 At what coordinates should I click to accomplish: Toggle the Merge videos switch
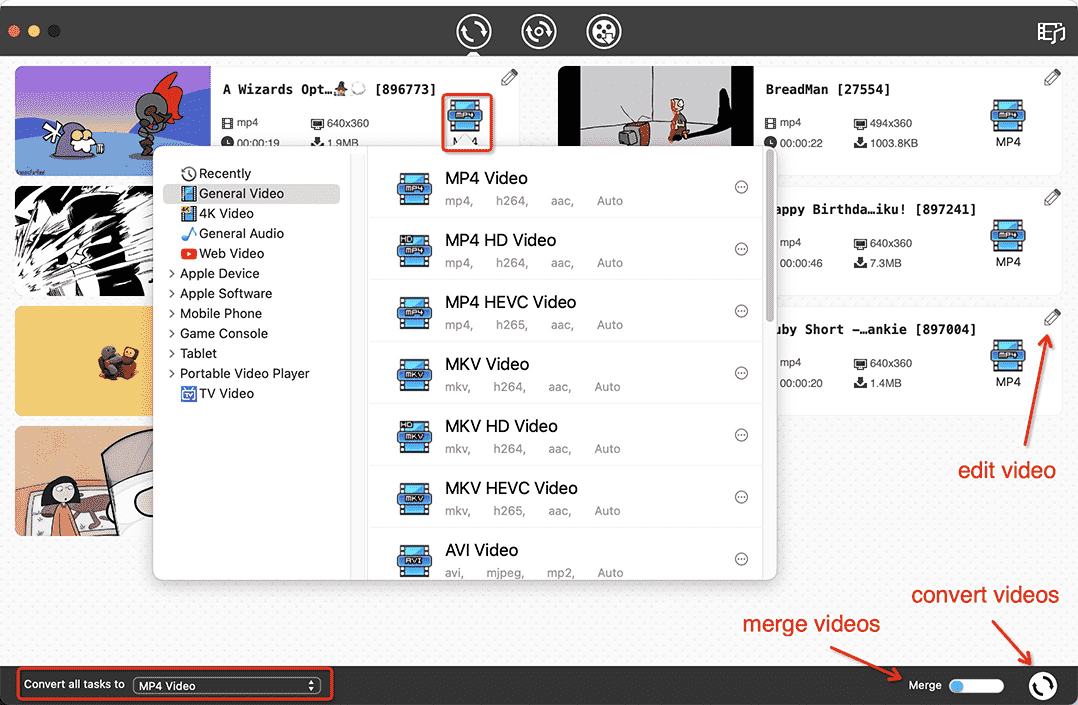coord(976,686)
